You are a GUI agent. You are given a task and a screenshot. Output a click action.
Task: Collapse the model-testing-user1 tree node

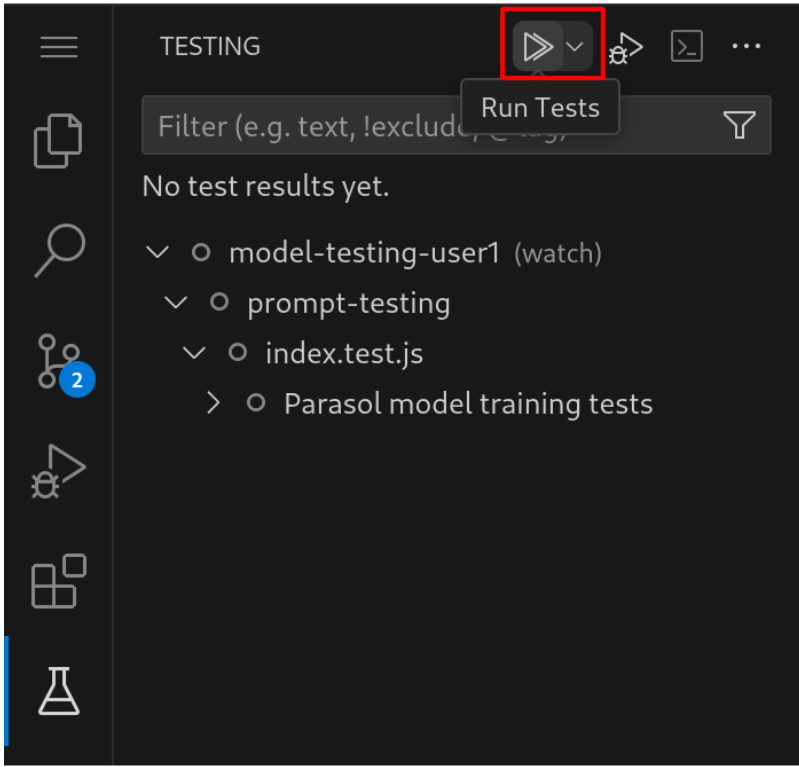158,253
